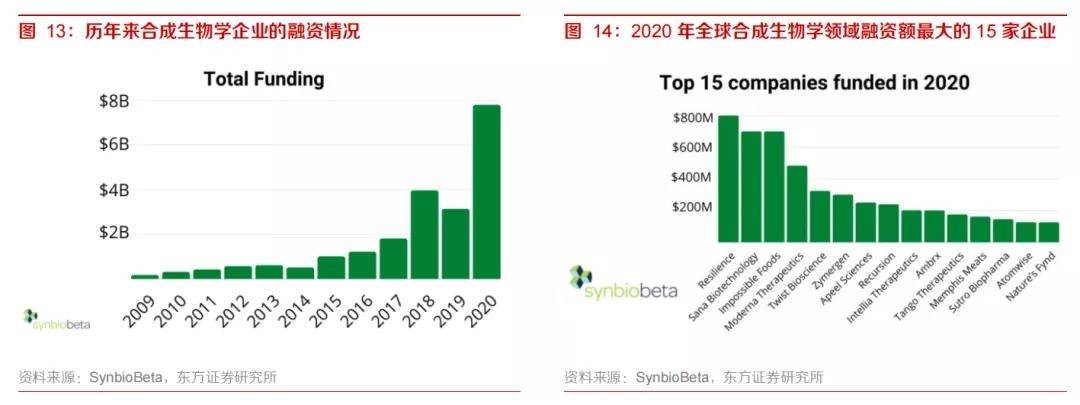The height and width of the screenshot is (405, 1080).
Task: Click the 2018 bar in Total Funding chart
Action: (x=424, y=234)
